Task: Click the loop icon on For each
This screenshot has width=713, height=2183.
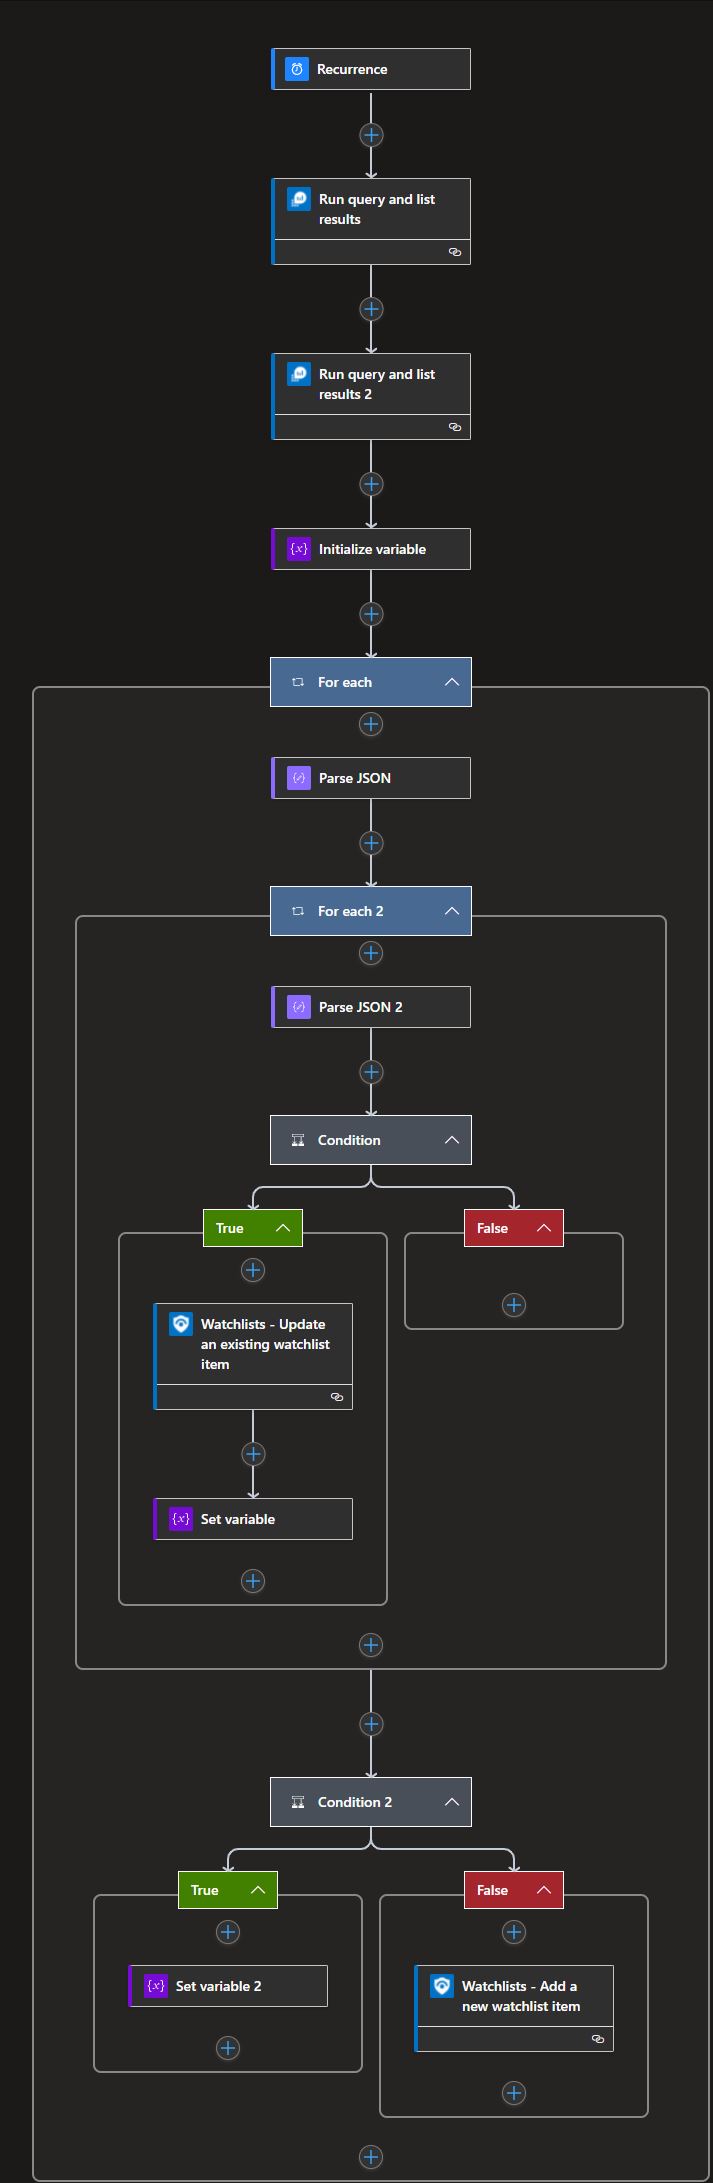Action: (x=297, y=681)
